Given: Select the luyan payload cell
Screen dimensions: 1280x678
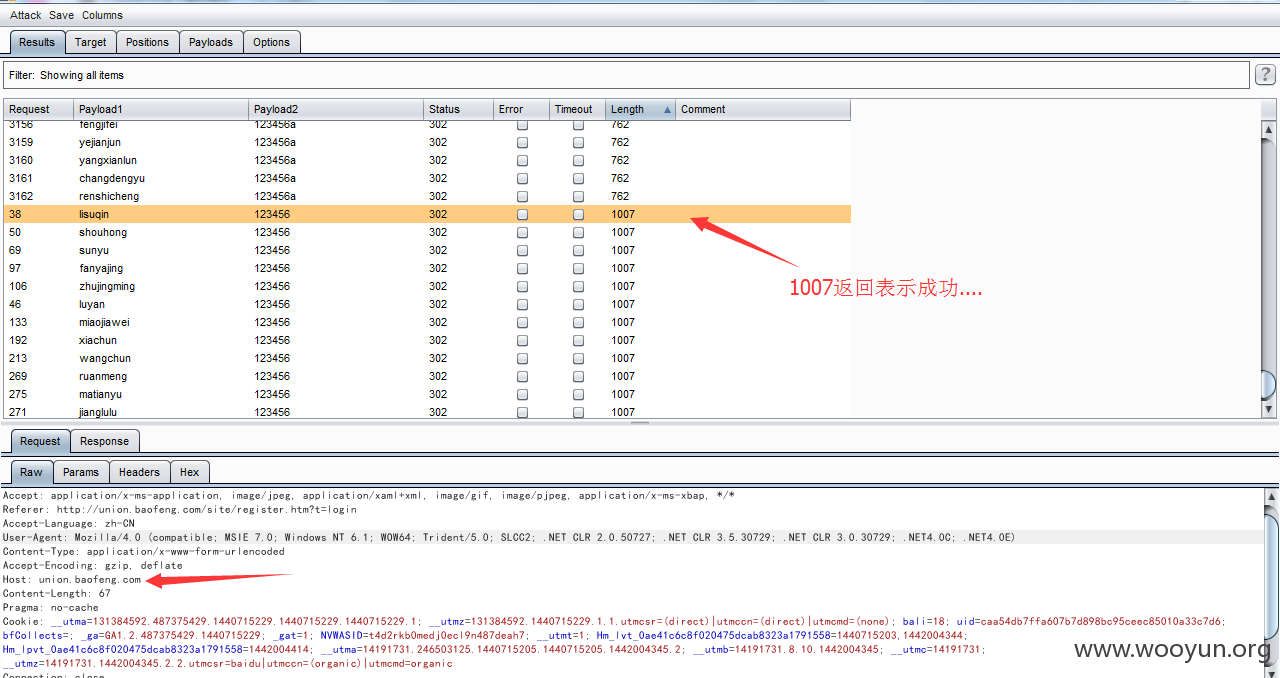Looking at the screenshot, I should coord(161,304).
